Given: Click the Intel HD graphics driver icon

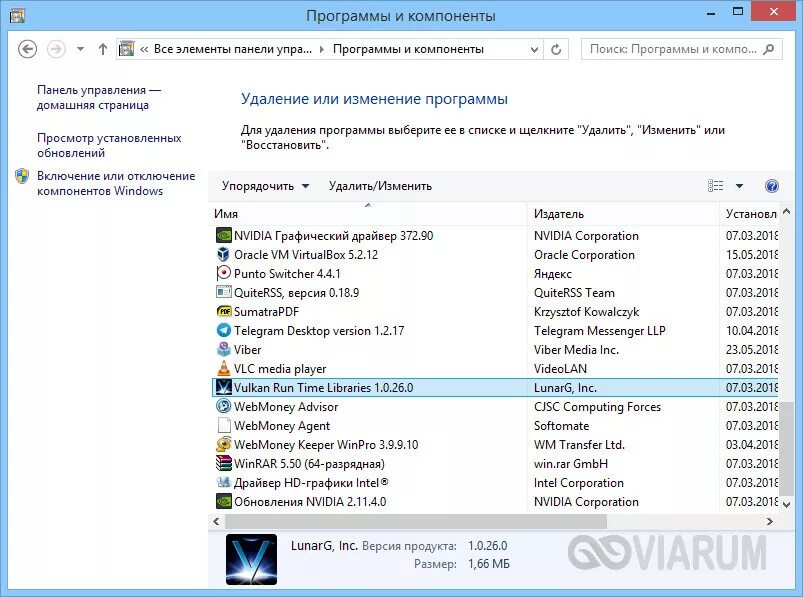Looking at the screenshot, I should [223, 482].
